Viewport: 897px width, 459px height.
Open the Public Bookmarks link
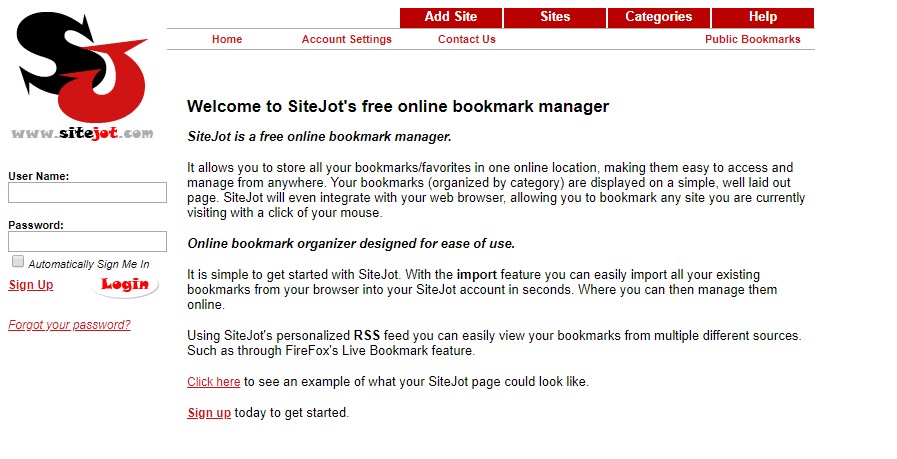click(752, 39)
